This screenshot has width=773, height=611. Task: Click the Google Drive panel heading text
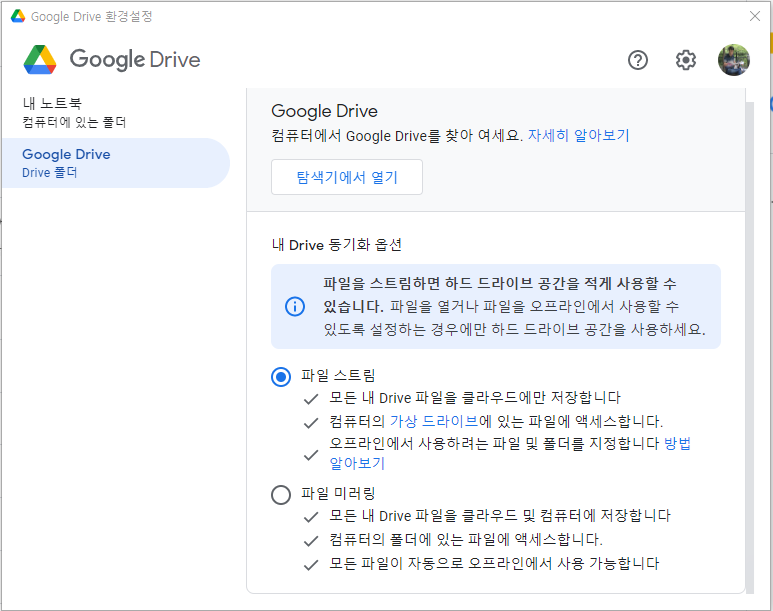[324, 111]
